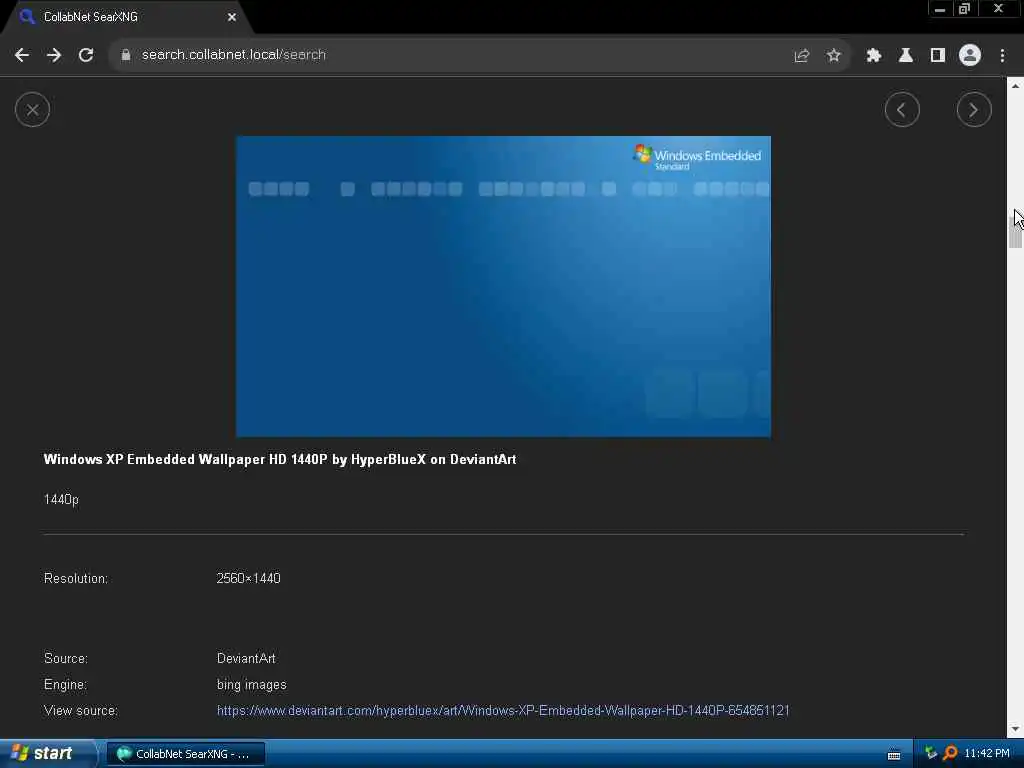Click the DeviantArt source value

point(246,658)
